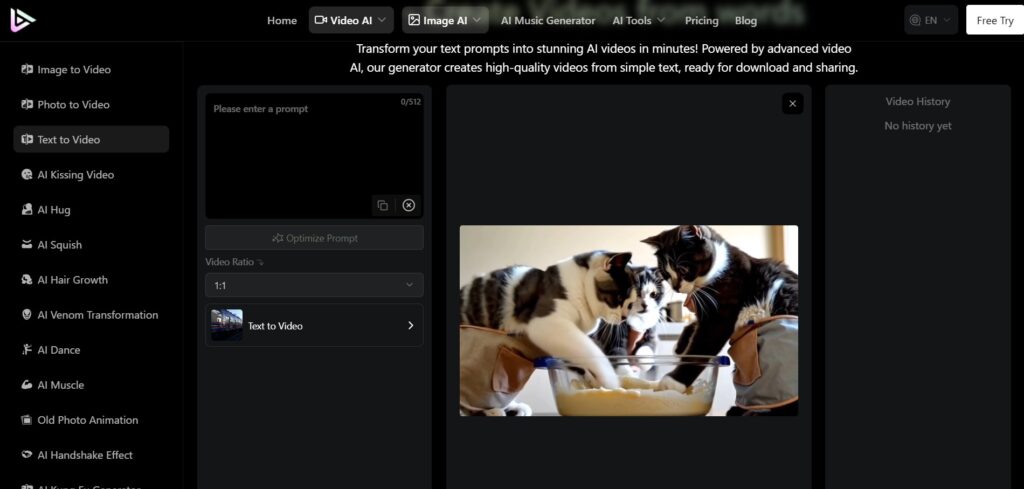Select Text to Video in sidebar
The image size is (1024, 489).
coord(91,139)
